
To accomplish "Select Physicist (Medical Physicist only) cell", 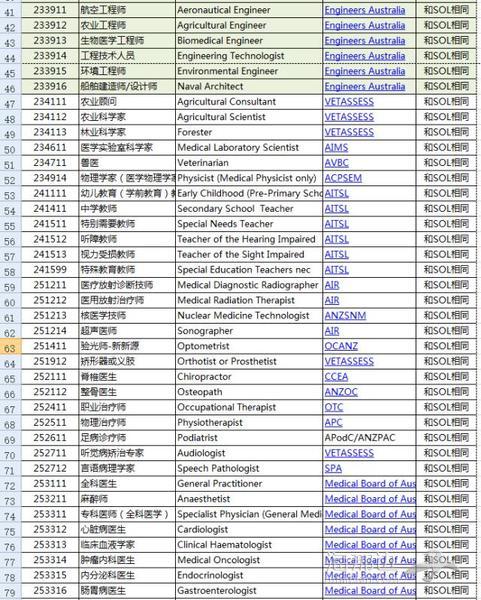I will [x=249, y=178].
